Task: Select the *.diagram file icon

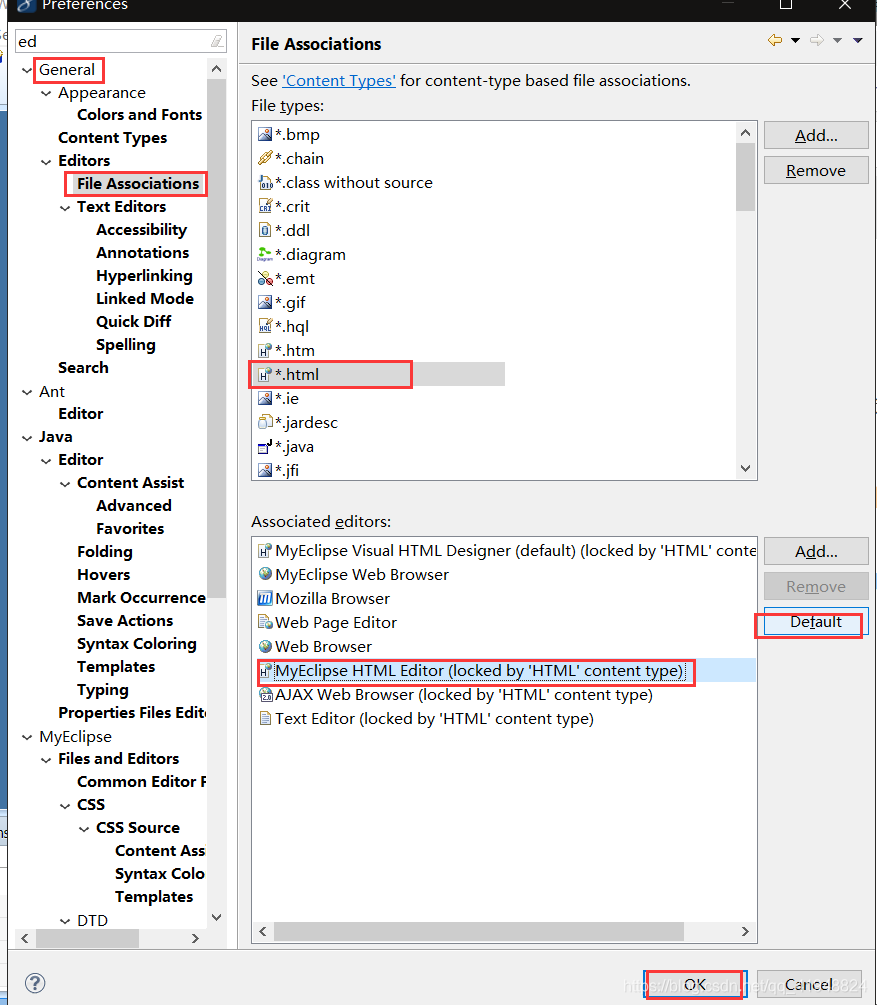Action: 265,254
